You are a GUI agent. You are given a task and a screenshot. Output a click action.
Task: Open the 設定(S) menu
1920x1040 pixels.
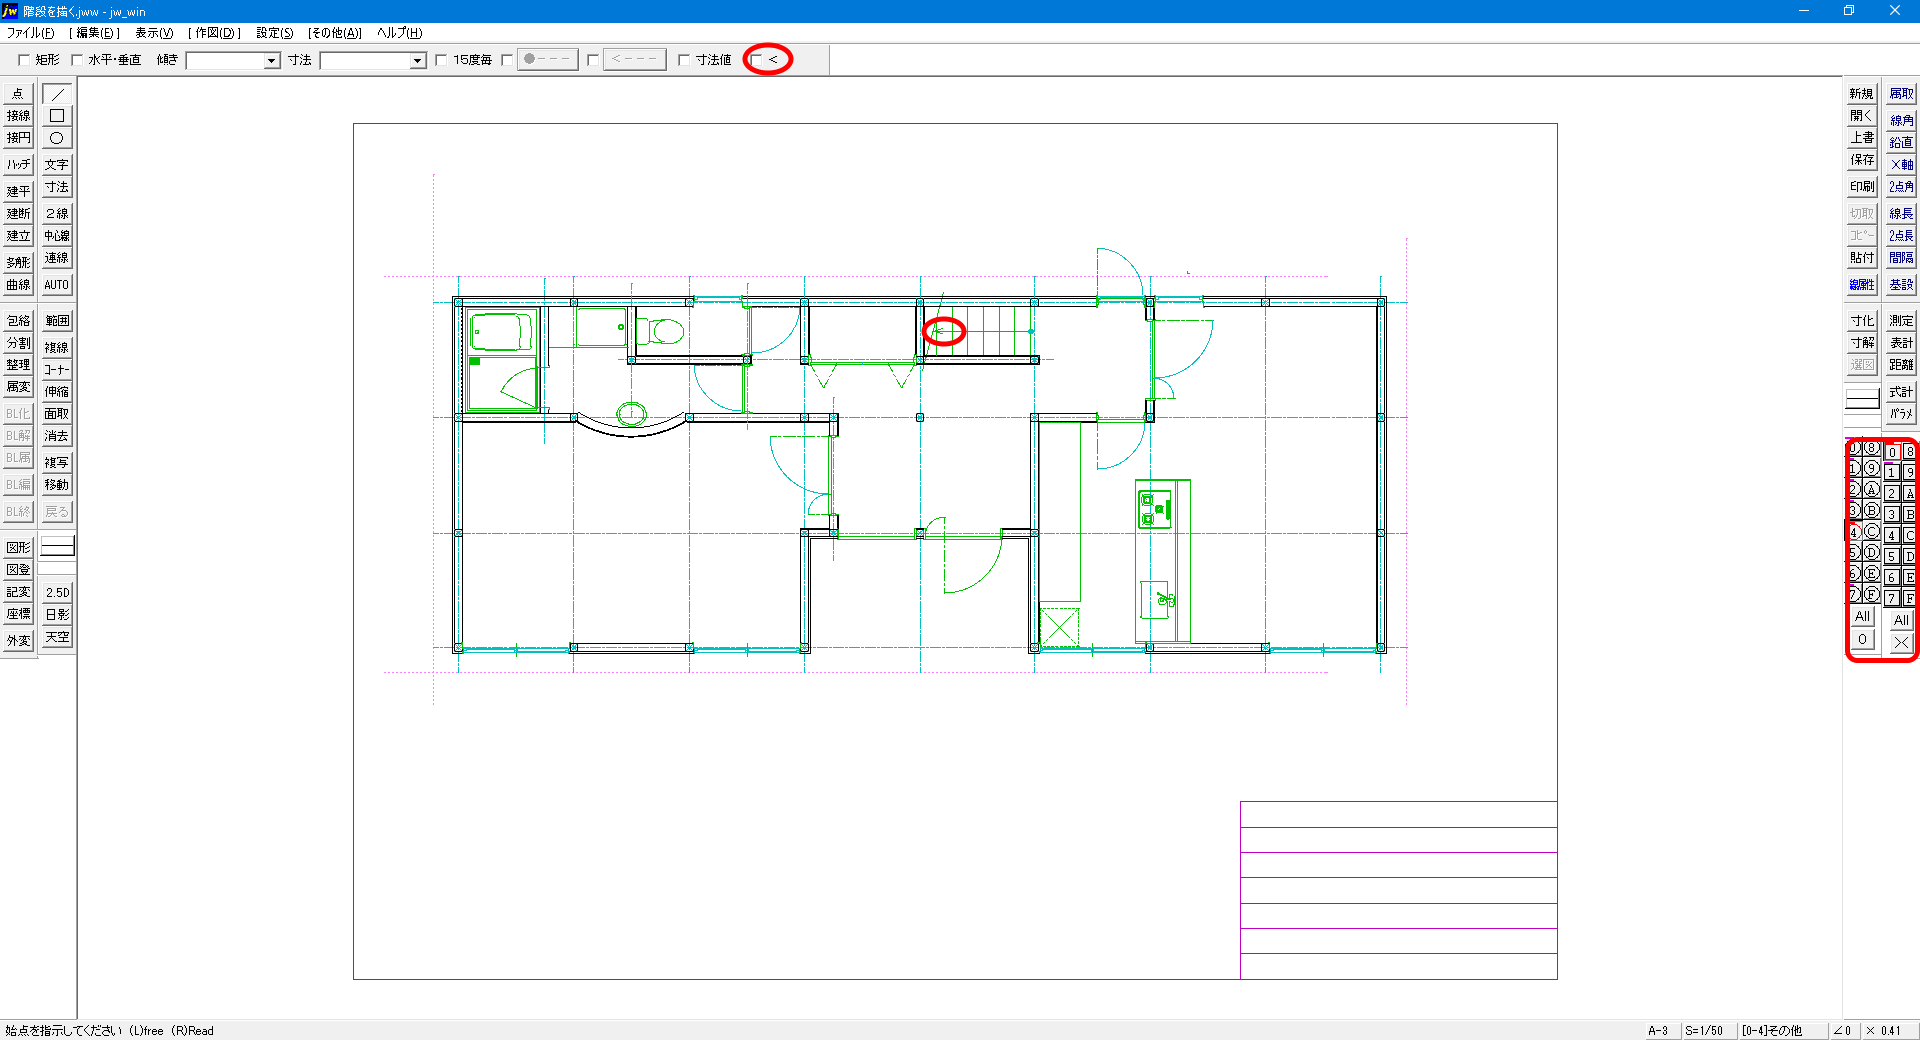275,33
